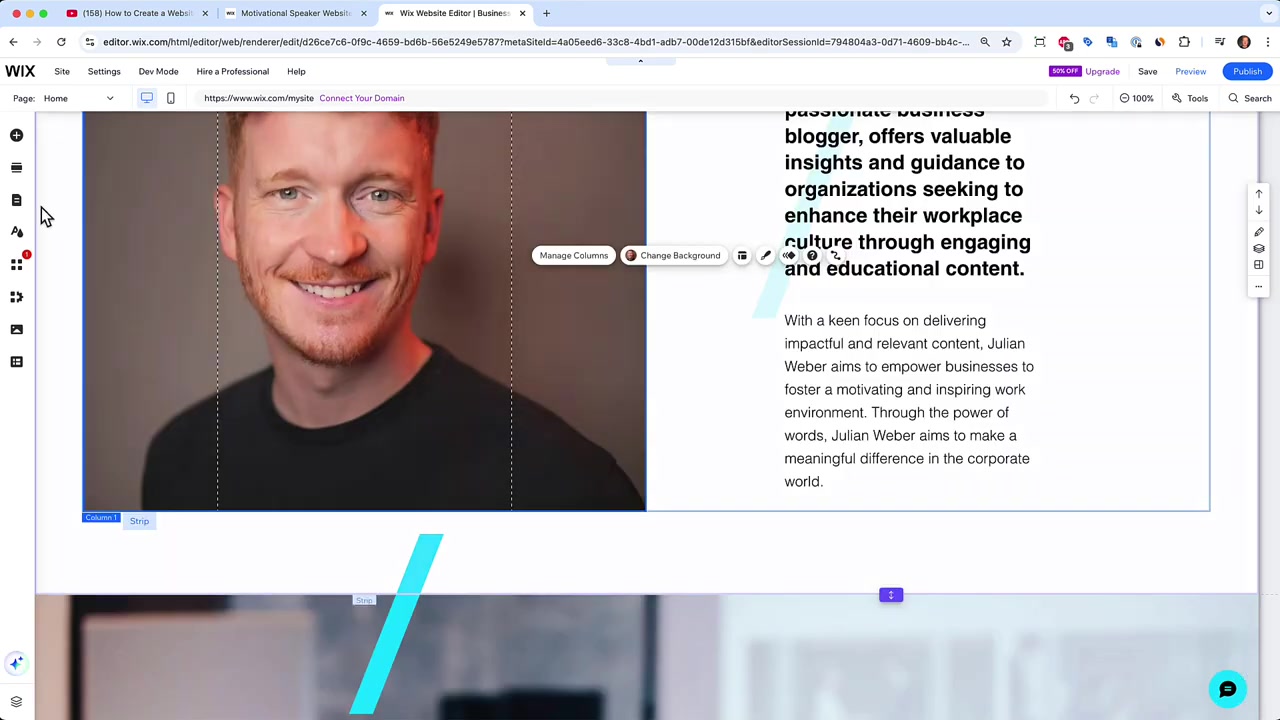This screenshot has width=1280, height=720.
Task: Open the Media sidebar icon
Action: (x=16, y=329)
